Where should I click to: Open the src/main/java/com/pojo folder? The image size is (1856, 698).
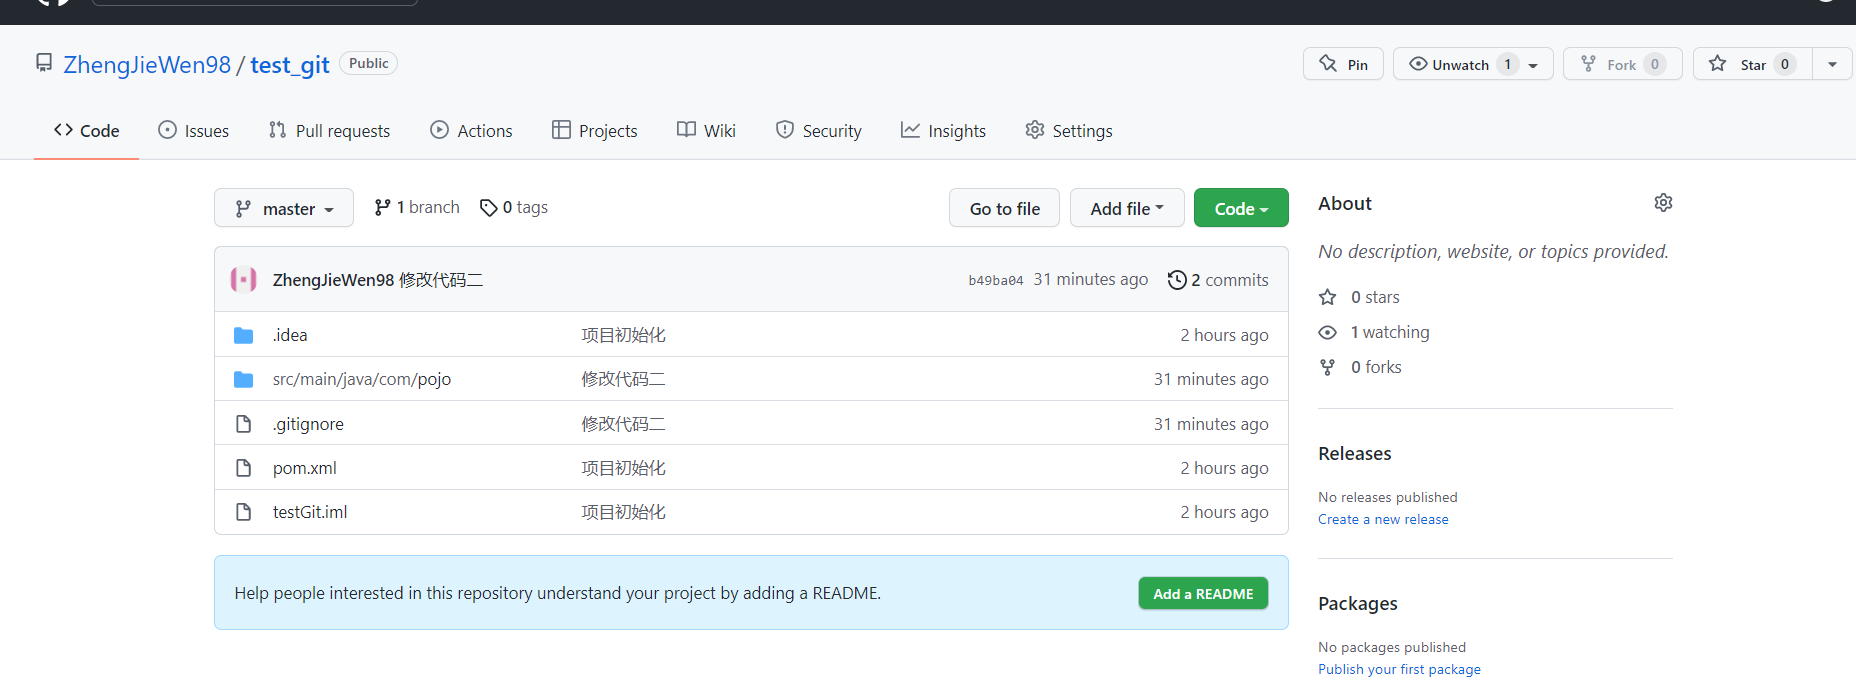(362, 379)
